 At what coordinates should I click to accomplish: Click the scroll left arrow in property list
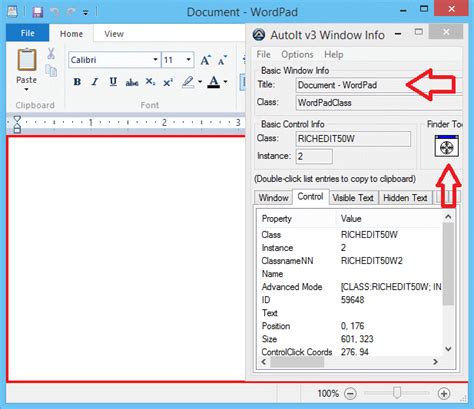tap(264, 362)
